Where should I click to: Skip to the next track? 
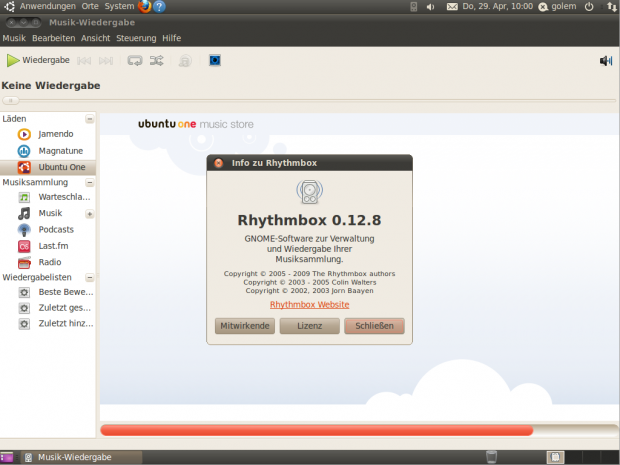106,60
